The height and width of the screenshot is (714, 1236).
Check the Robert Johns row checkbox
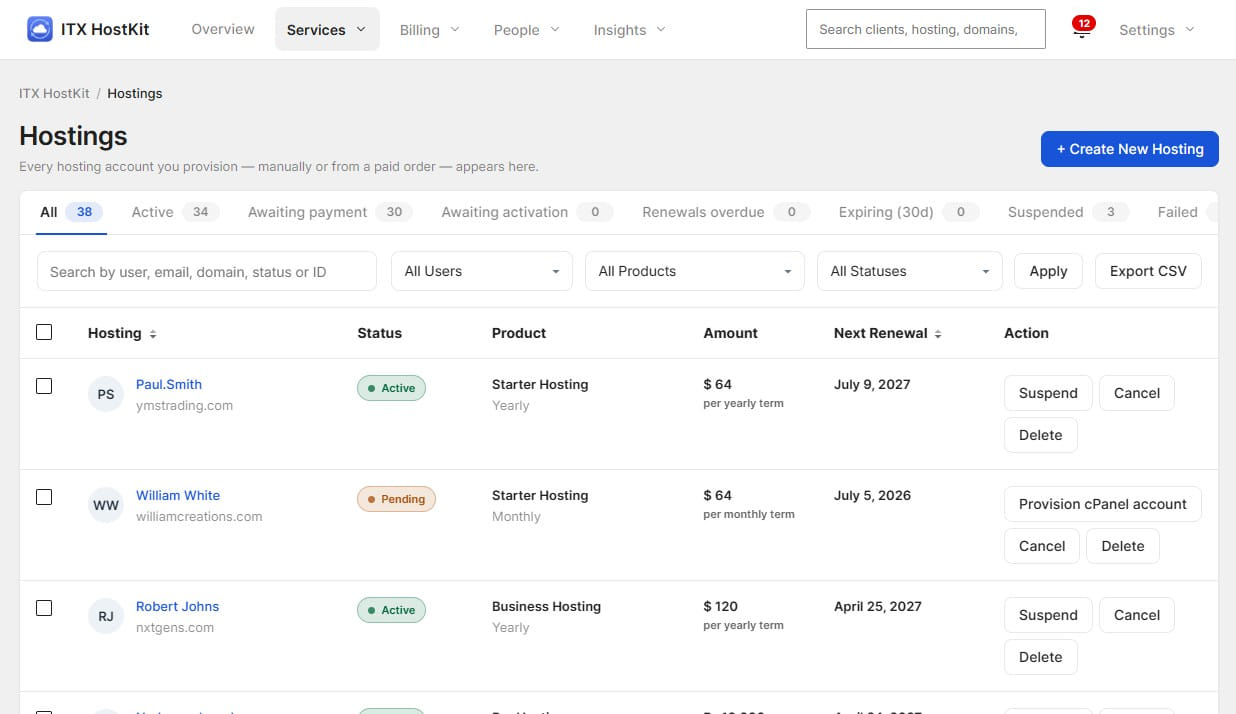pos(44,608)
